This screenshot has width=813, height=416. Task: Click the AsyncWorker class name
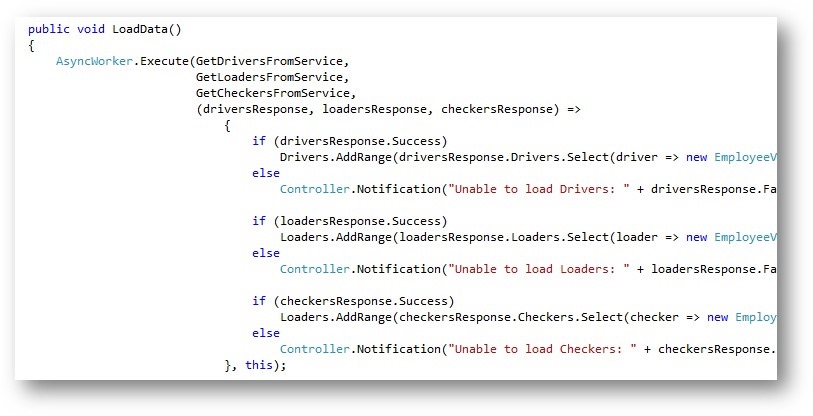coord(94,61)
